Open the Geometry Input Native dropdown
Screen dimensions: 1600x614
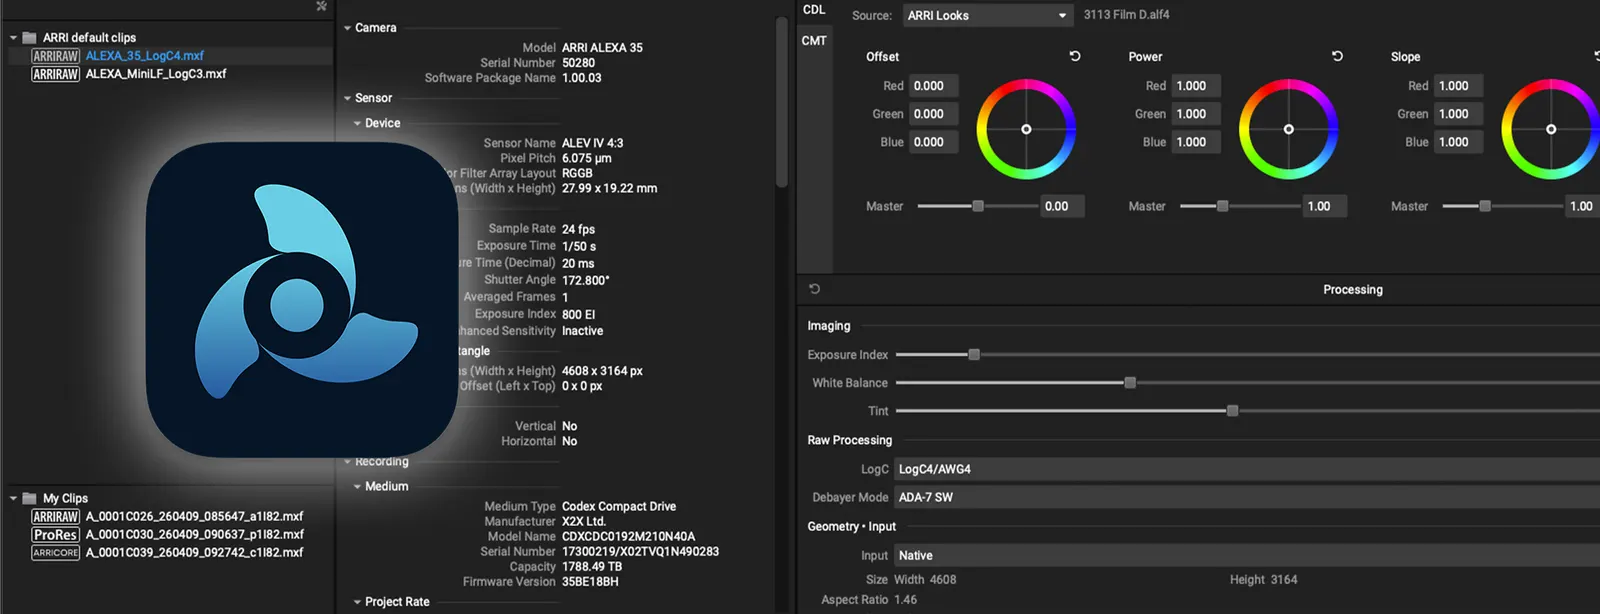(x=1246, y=555)
